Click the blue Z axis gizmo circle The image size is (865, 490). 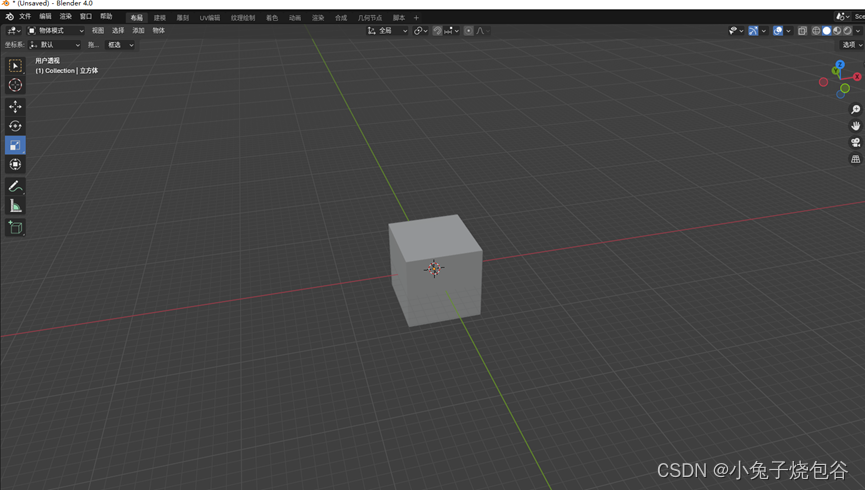click(x=840, y=65)
